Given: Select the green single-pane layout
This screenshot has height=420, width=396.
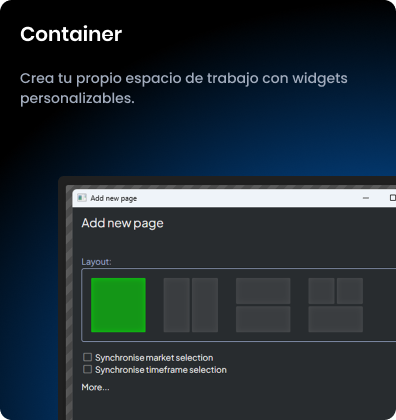Looking at the screenshot, I should pos(118,305).
